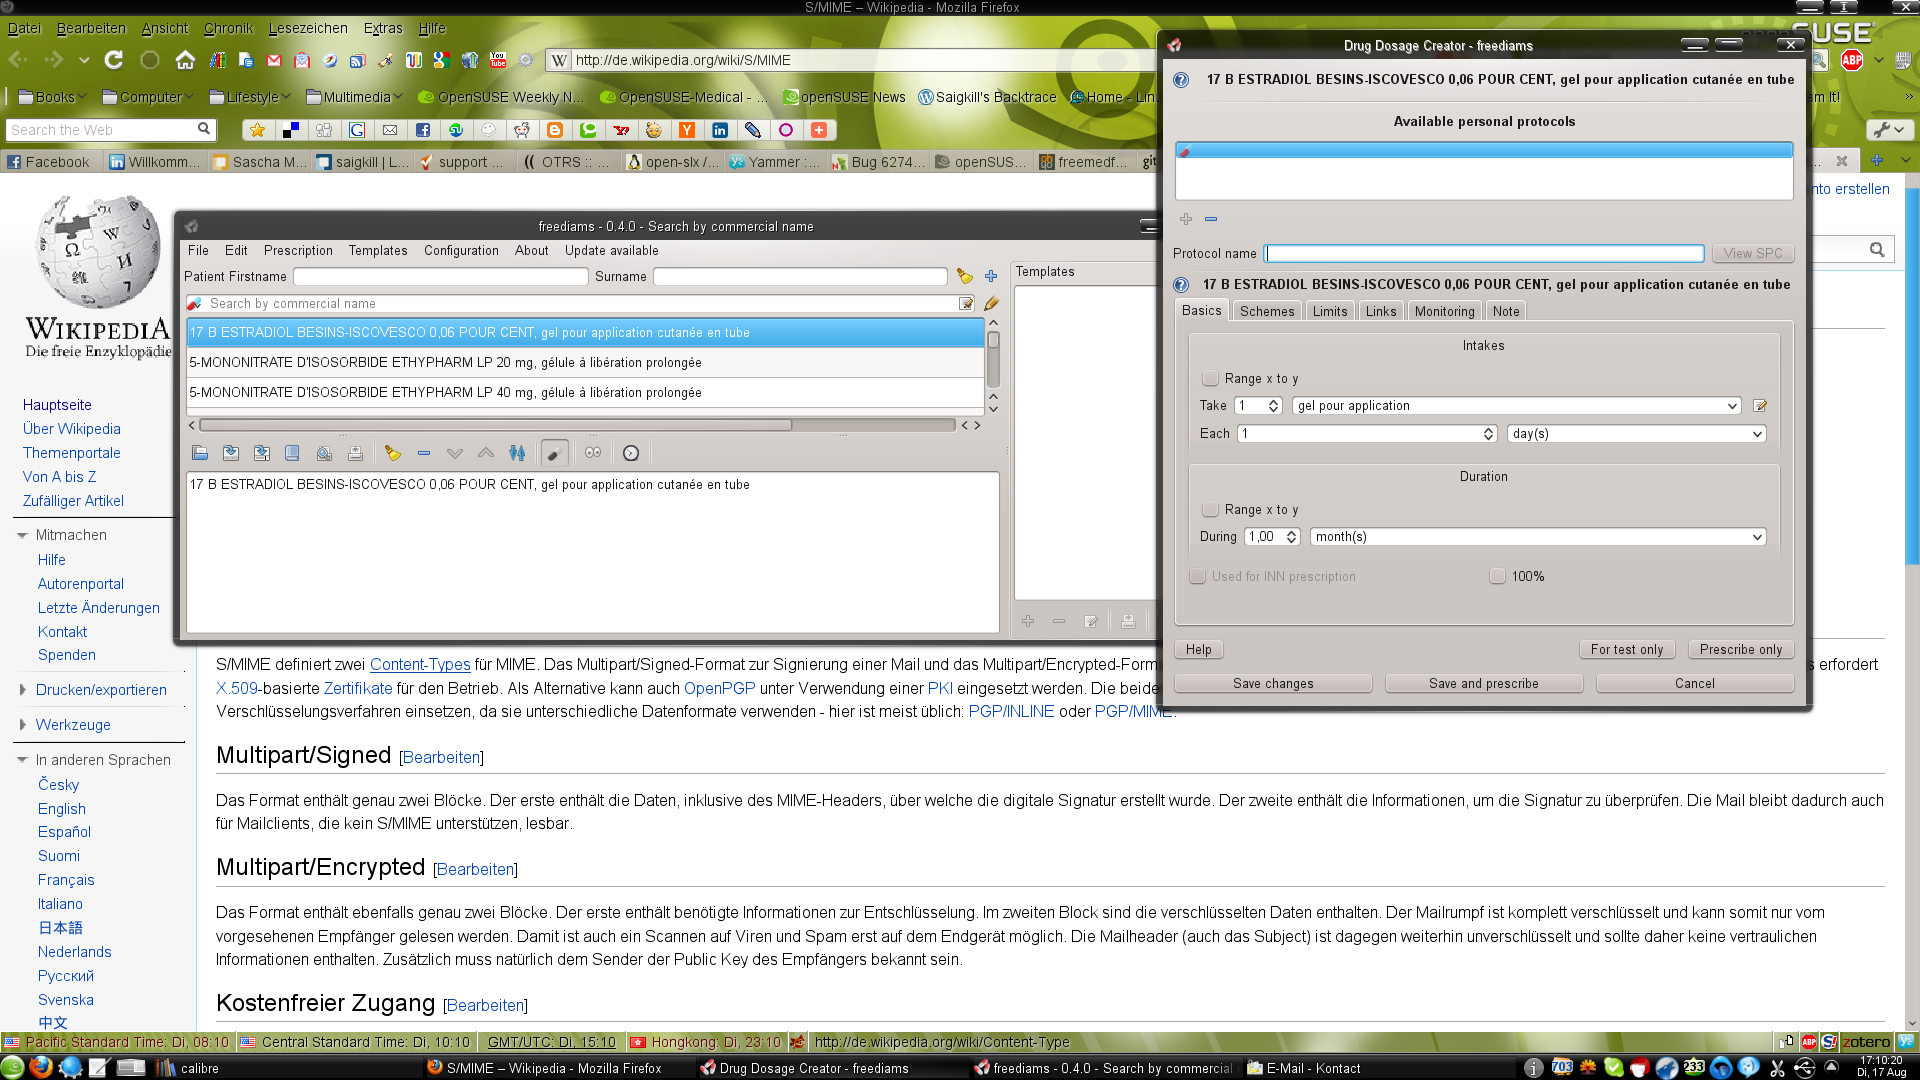Click the sort drugs arrows icon
This screenshot has height=1080, width=1920.
click(x=517, y=453)
